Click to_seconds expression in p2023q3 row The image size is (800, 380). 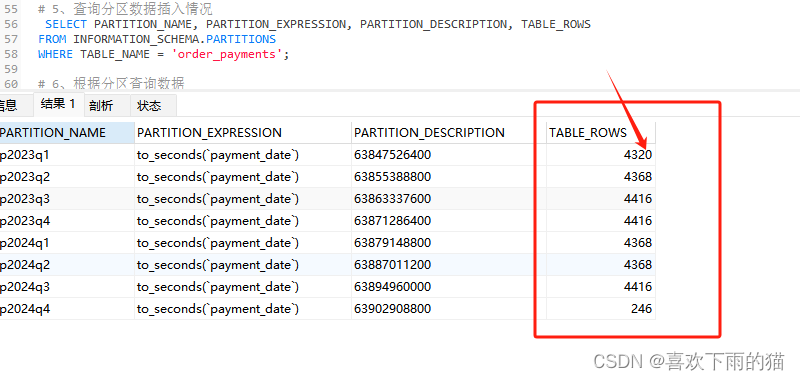point(218,198)
